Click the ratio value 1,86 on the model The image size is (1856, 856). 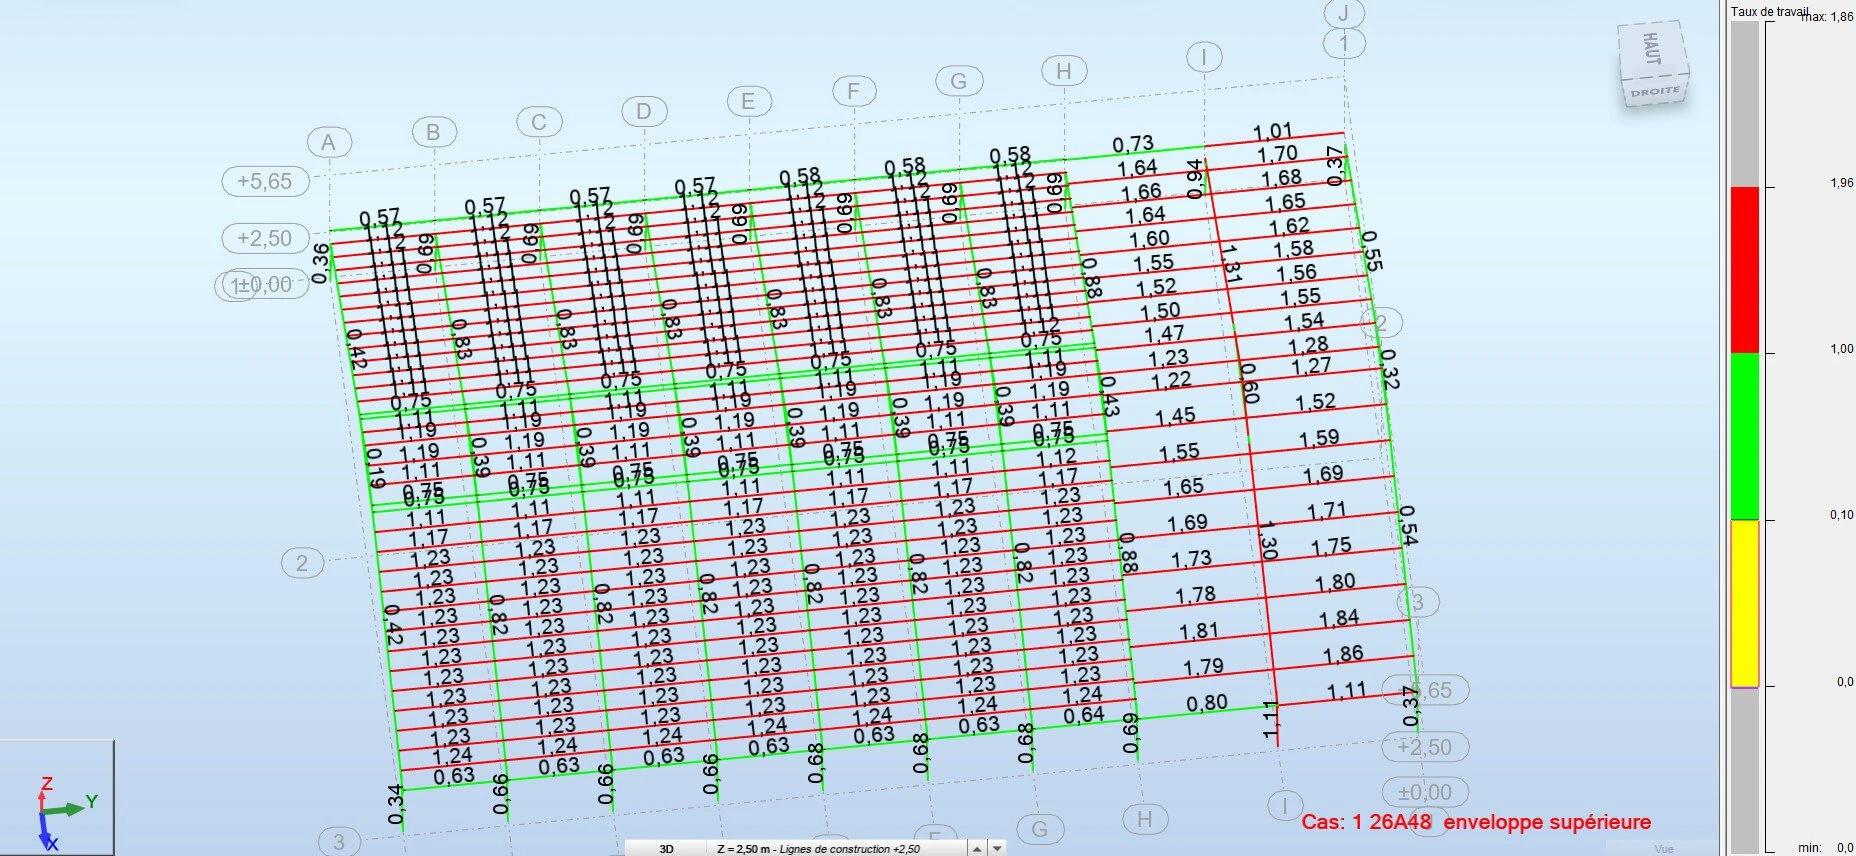[x=1343, y=655]
